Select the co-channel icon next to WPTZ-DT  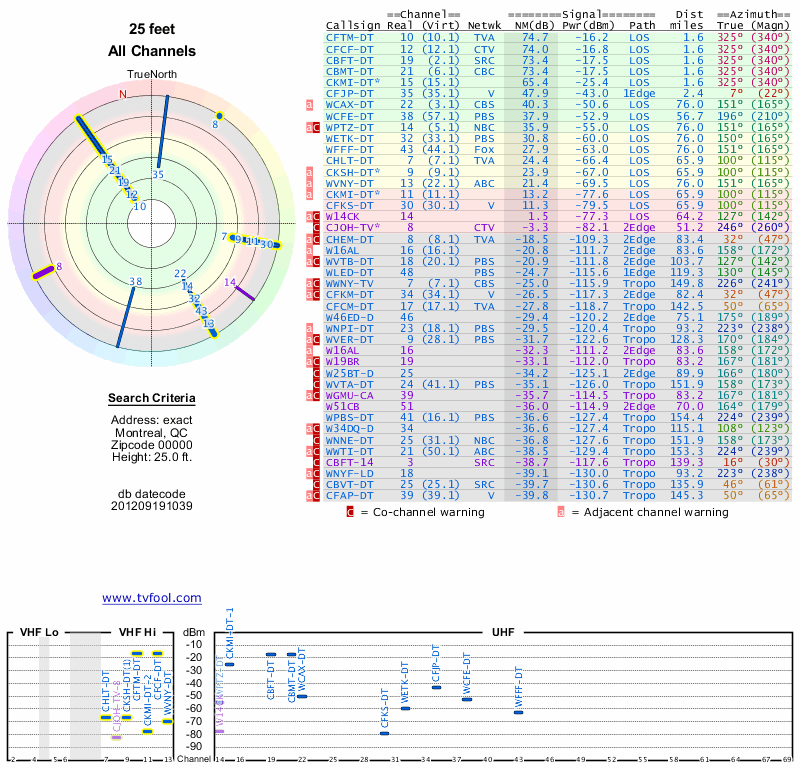(x=317, y=128)
